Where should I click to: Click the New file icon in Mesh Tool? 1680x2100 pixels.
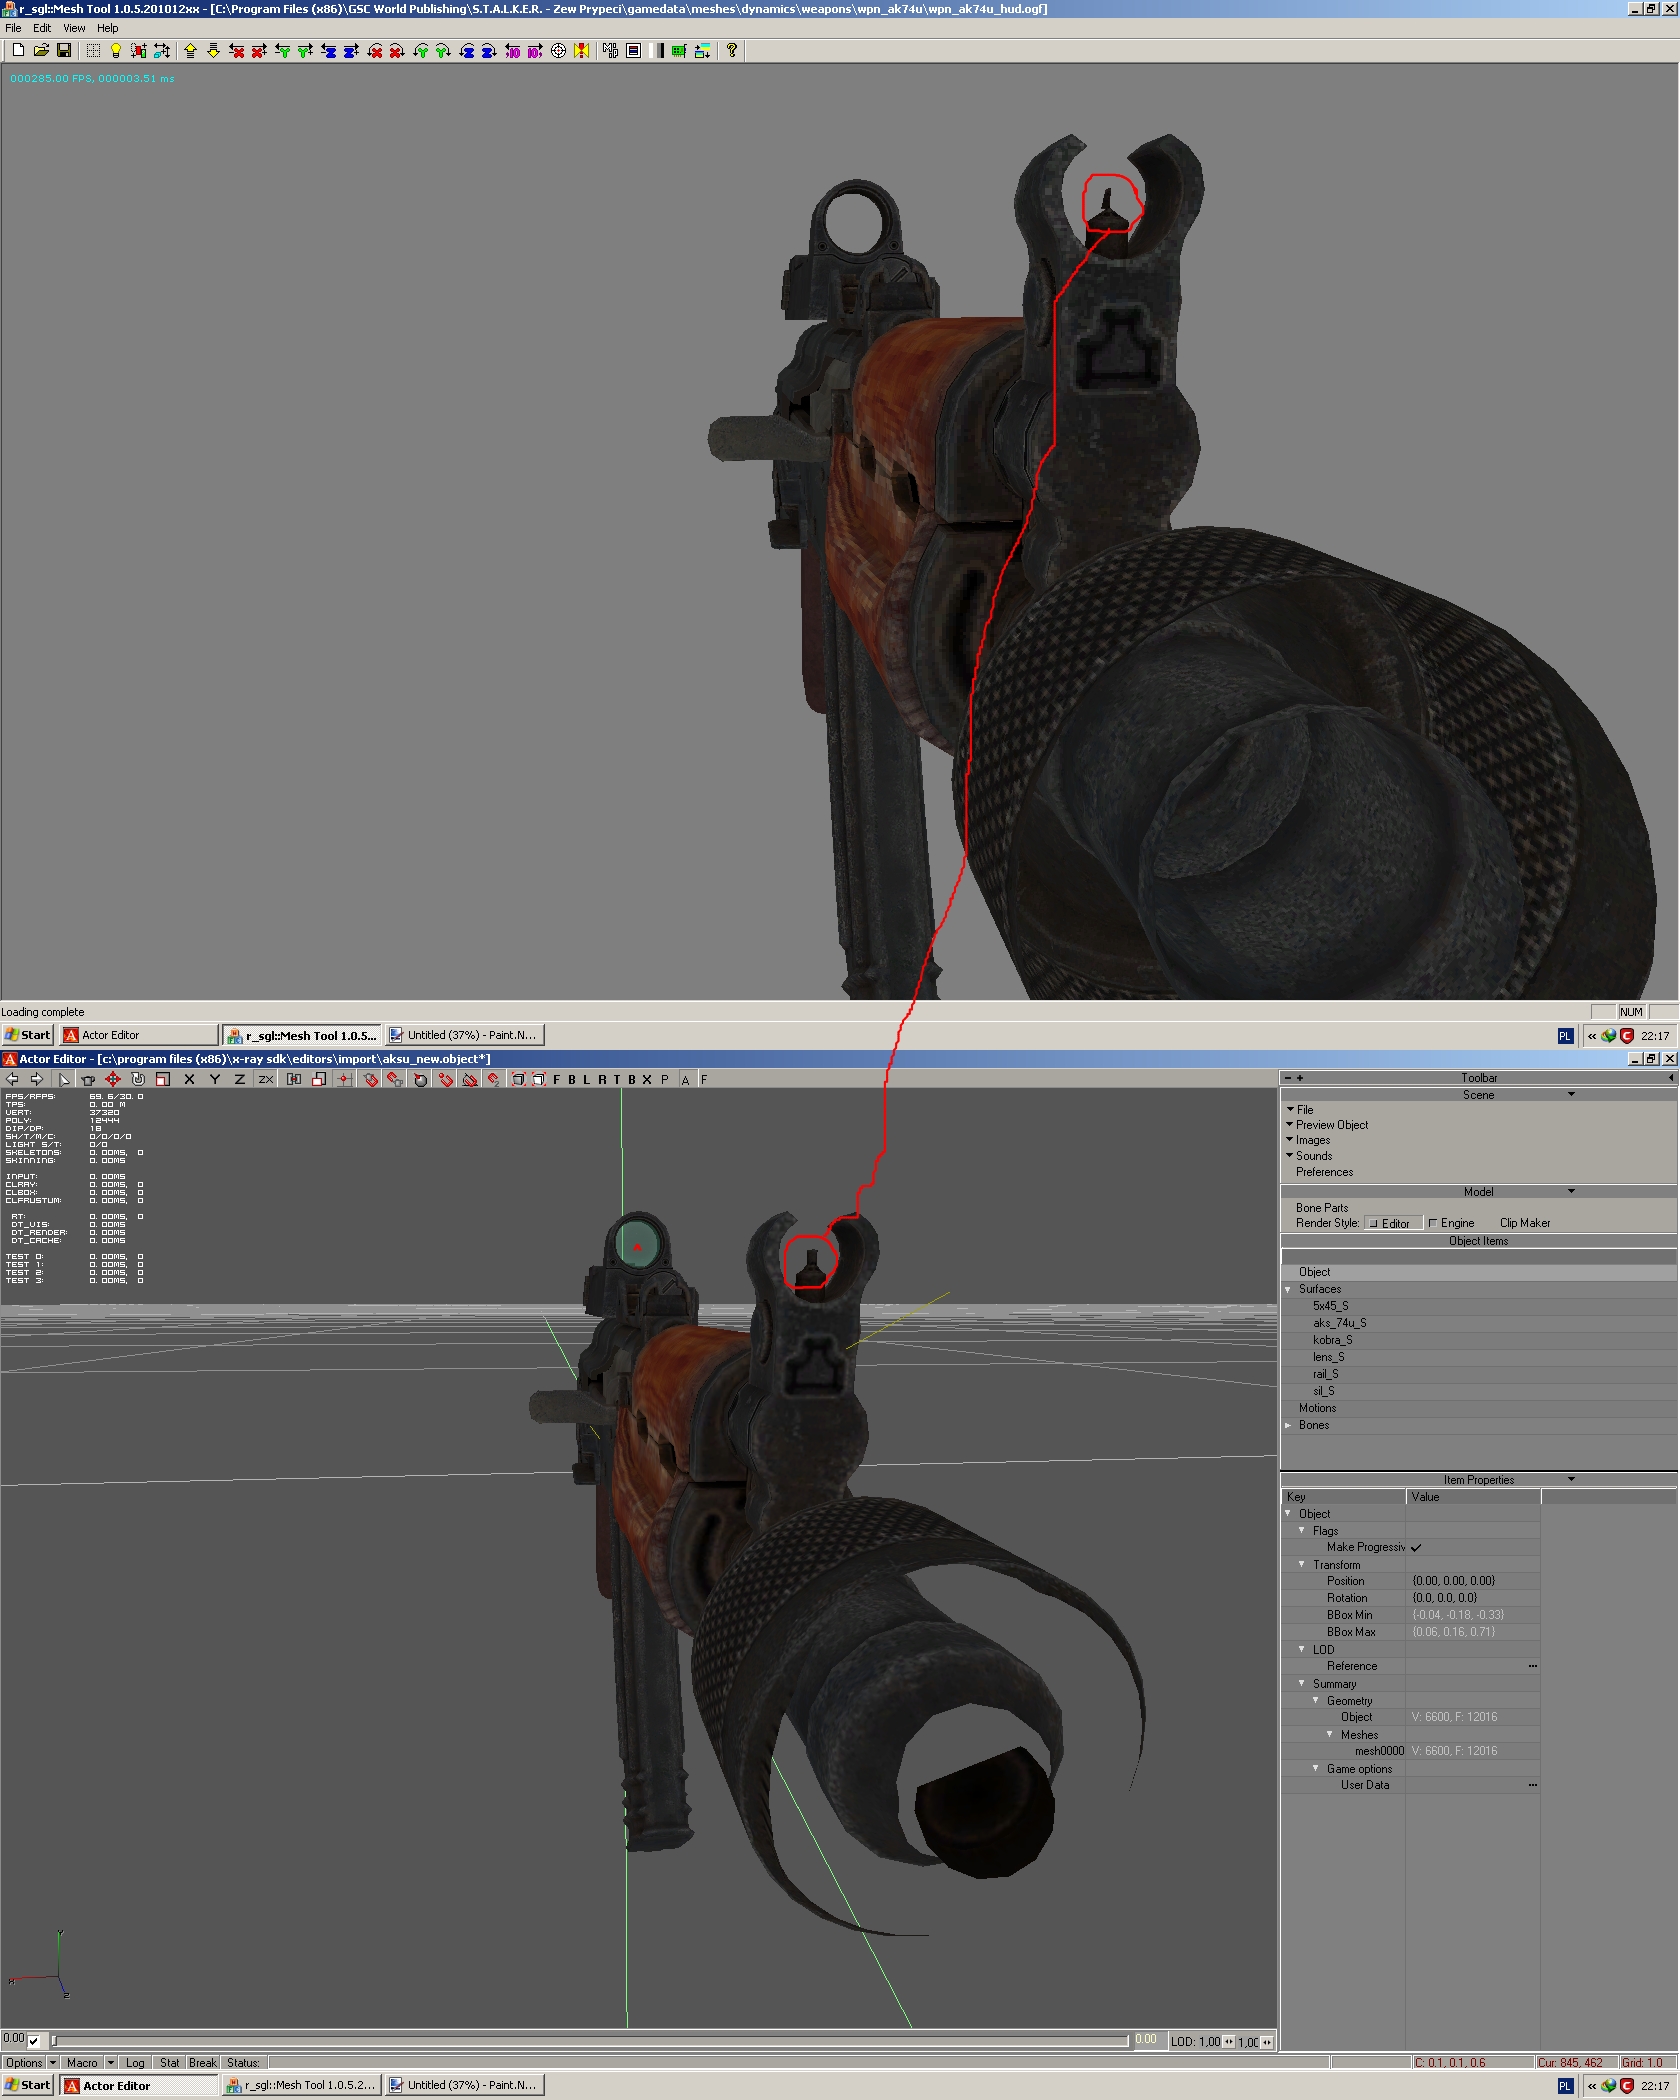pyautogui.click(x=18, y=50)
